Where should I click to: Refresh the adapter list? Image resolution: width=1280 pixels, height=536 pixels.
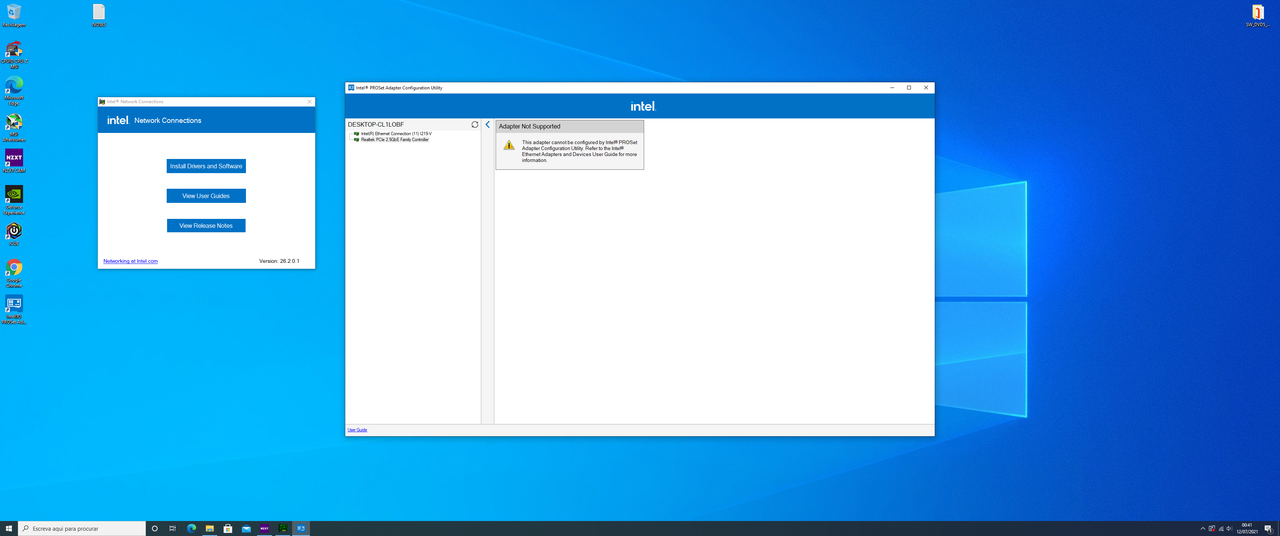click(x=475, y=125)
